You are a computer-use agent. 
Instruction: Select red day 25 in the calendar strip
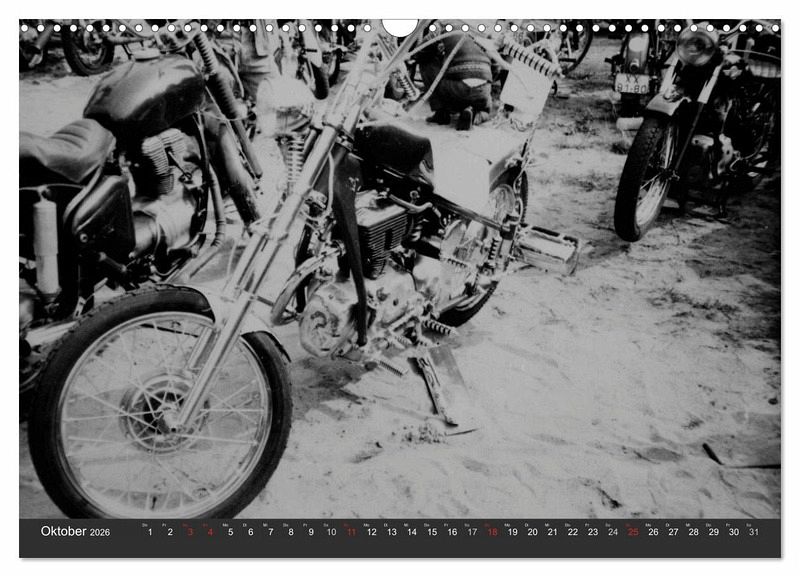click(633, 532)
